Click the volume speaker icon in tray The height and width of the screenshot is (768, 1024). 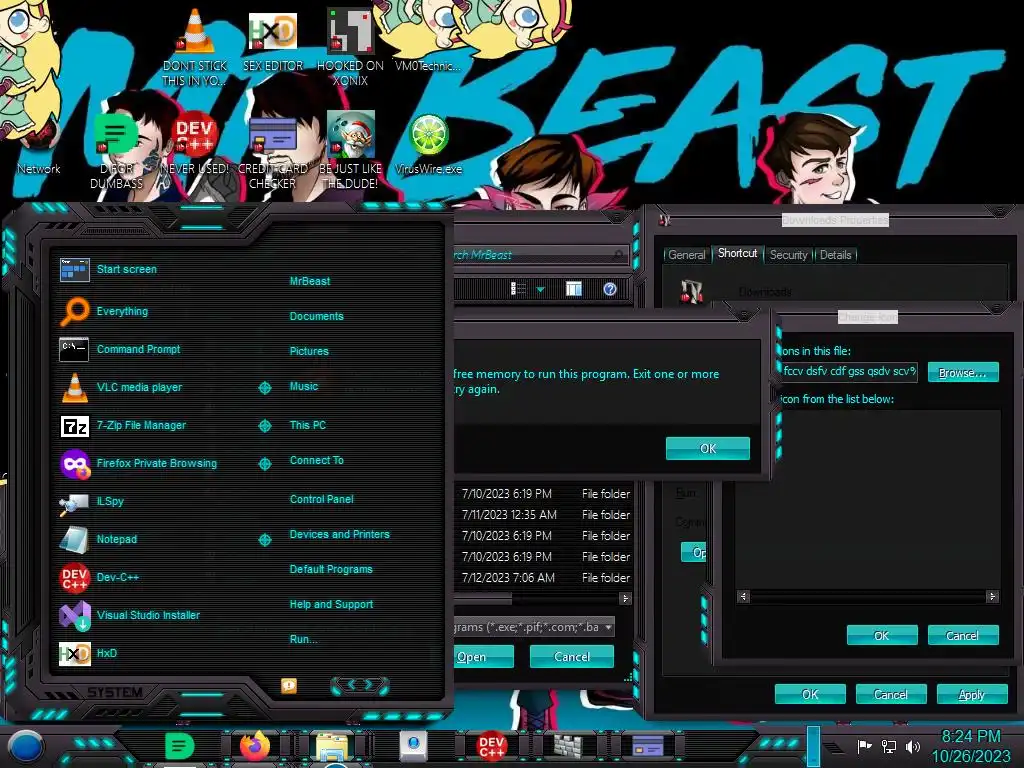coord(913,746)
